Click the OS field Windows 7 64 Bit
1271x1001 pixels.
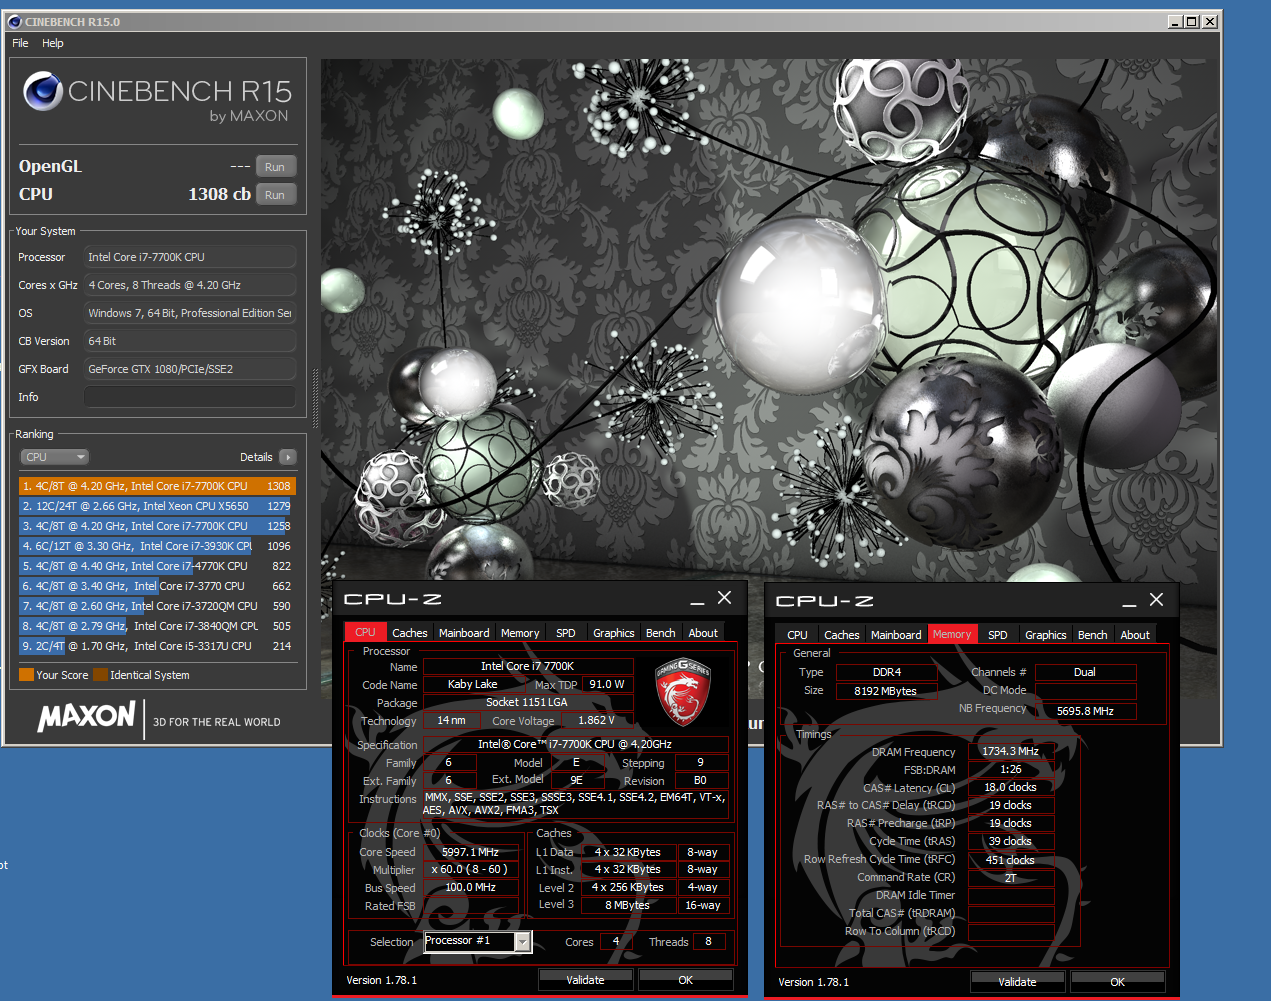pos(190,313)
